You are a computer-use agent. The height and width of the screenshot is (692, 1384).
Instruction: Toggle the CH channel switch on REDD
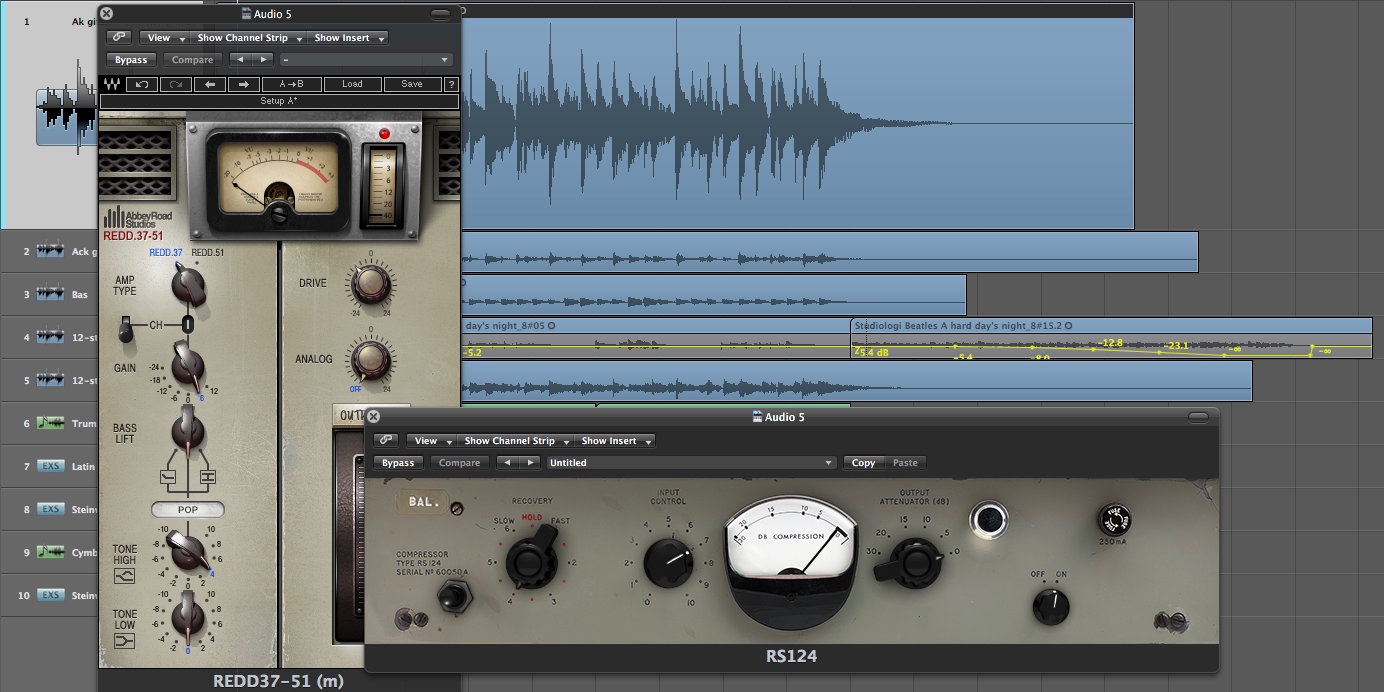pos(126,329)
